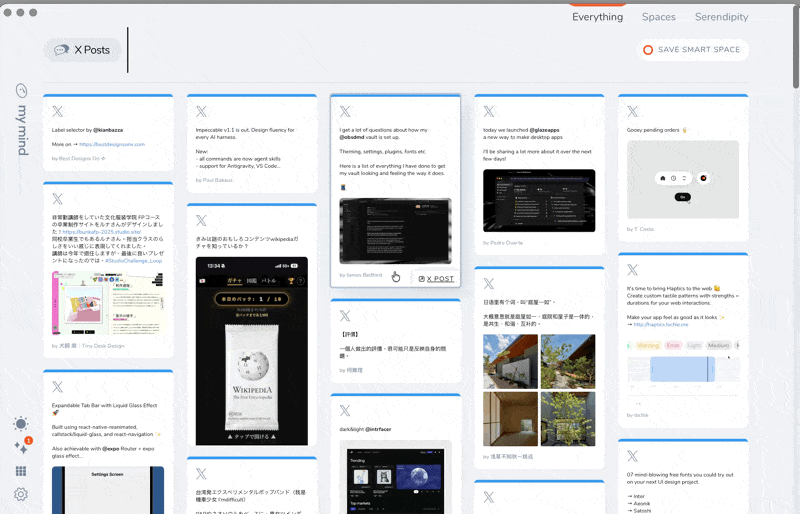Click the X logo on Gooey pending orders card
The height and width of the screenshot is (514, 800).
[x=633, y=111]
